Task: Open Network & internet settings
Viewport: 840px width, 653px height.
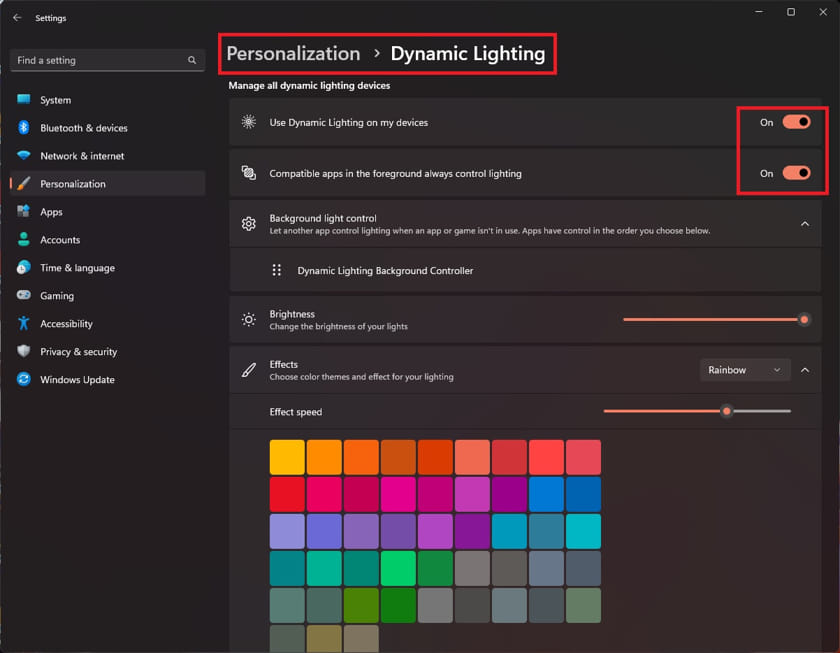Action: 107,155
